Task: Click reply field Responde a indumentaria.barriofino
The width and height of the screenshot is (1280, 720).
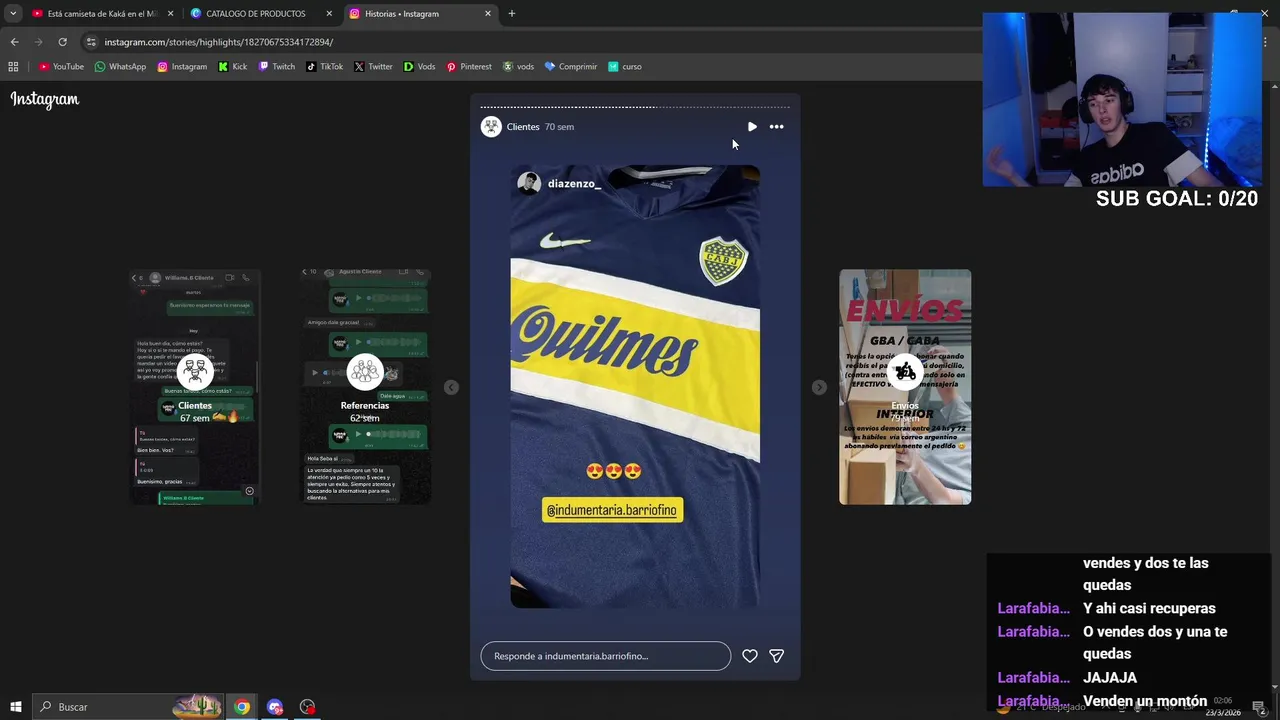Action: click(606, 656)
